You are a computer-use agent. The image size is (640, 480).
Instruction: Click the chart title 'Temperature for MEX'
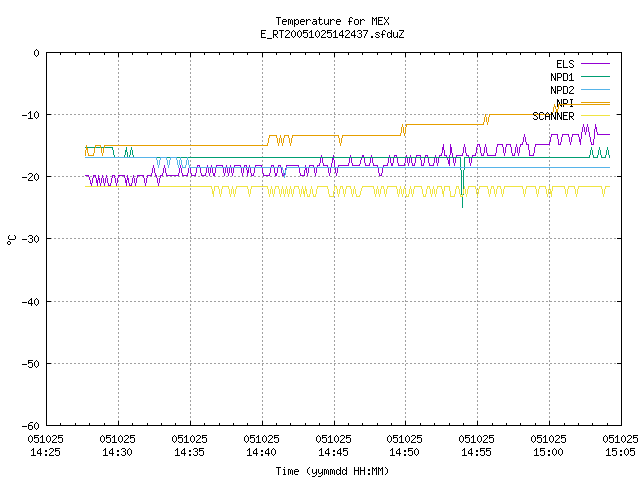tap(332, 21)
